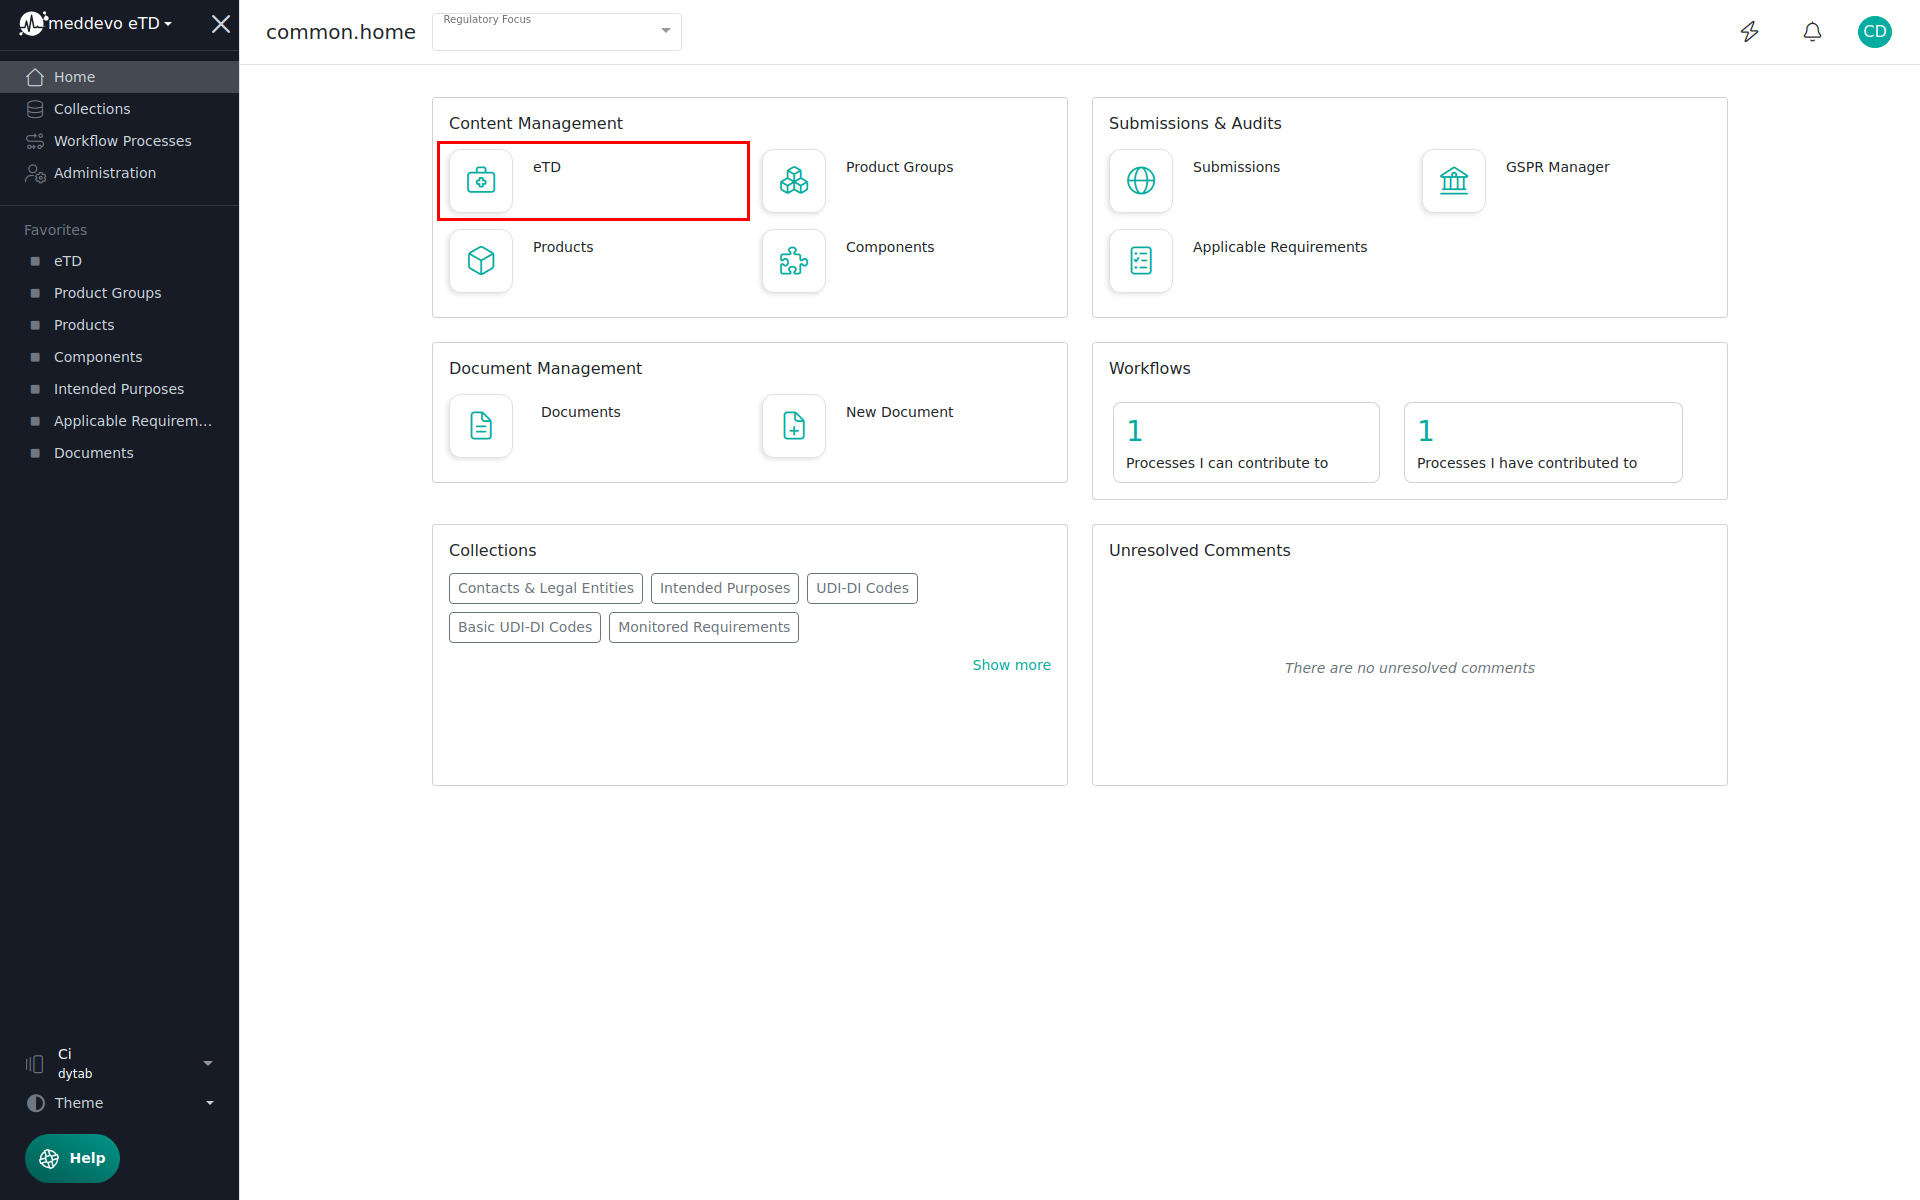Select the Contacts & Legal Entities chip

[x=545, y=588]
